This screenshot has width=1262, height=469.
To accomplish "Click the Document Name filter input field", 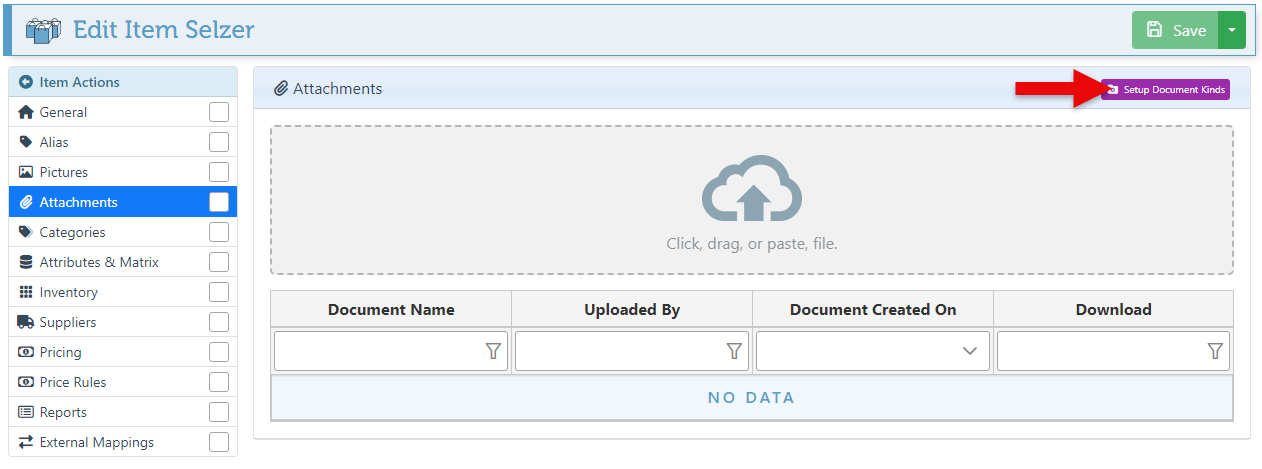I will [378, 351].
